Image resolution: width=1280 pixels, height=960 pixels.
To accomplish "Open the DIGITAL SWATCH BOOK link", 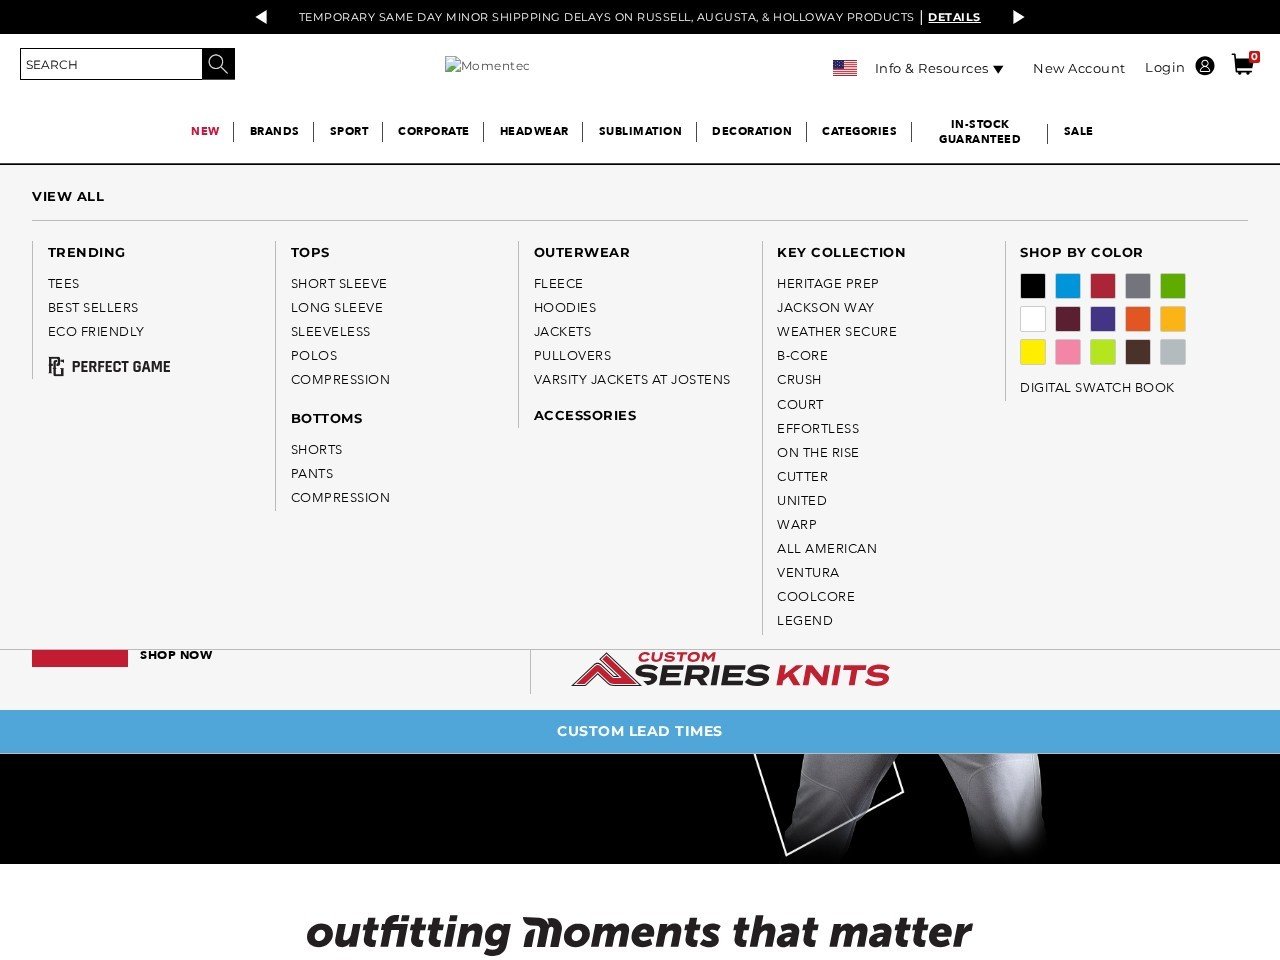I will 1097,387.
